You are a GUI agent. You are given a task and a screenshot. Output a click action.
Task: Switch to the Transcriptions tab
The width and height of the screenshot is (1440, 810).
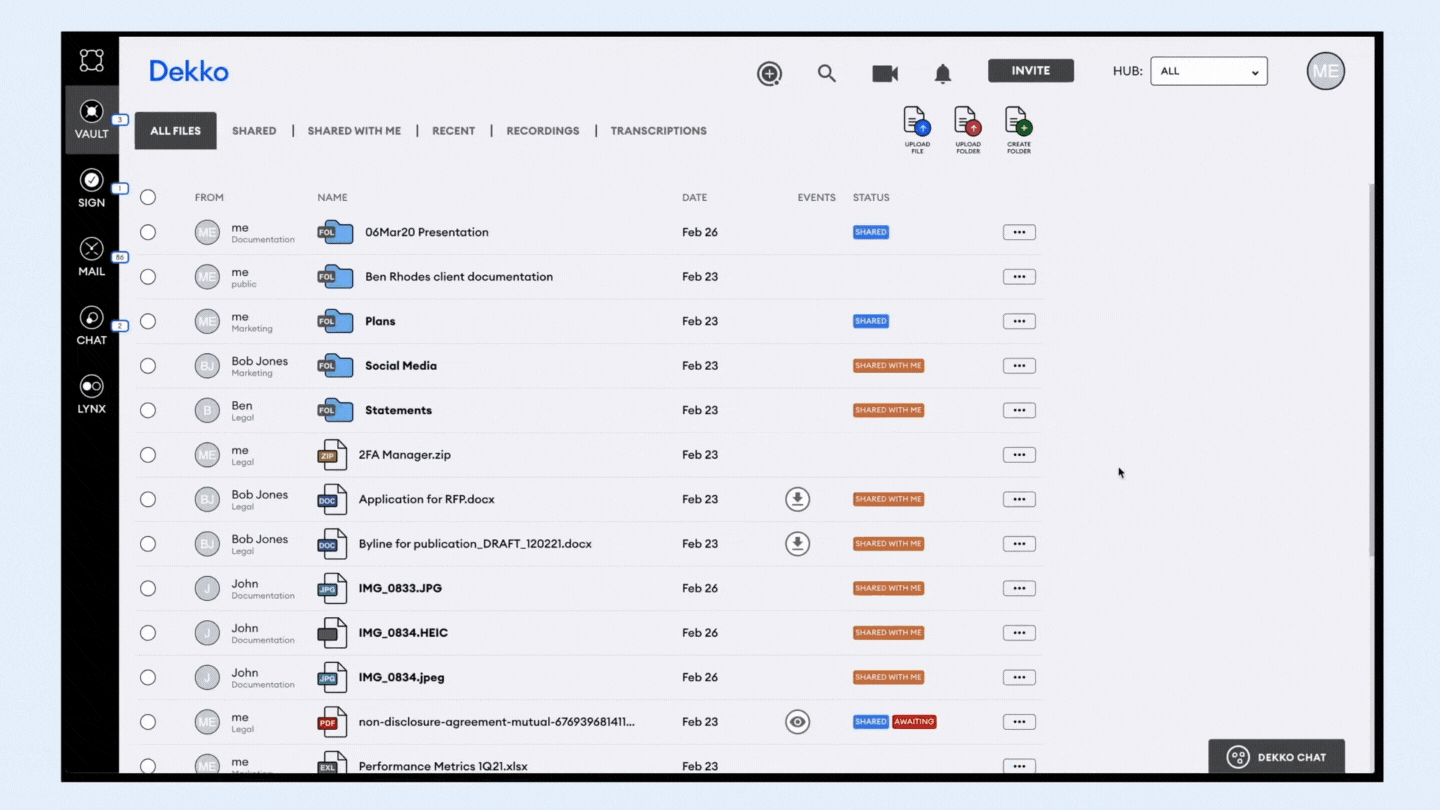tap(659, 131)
